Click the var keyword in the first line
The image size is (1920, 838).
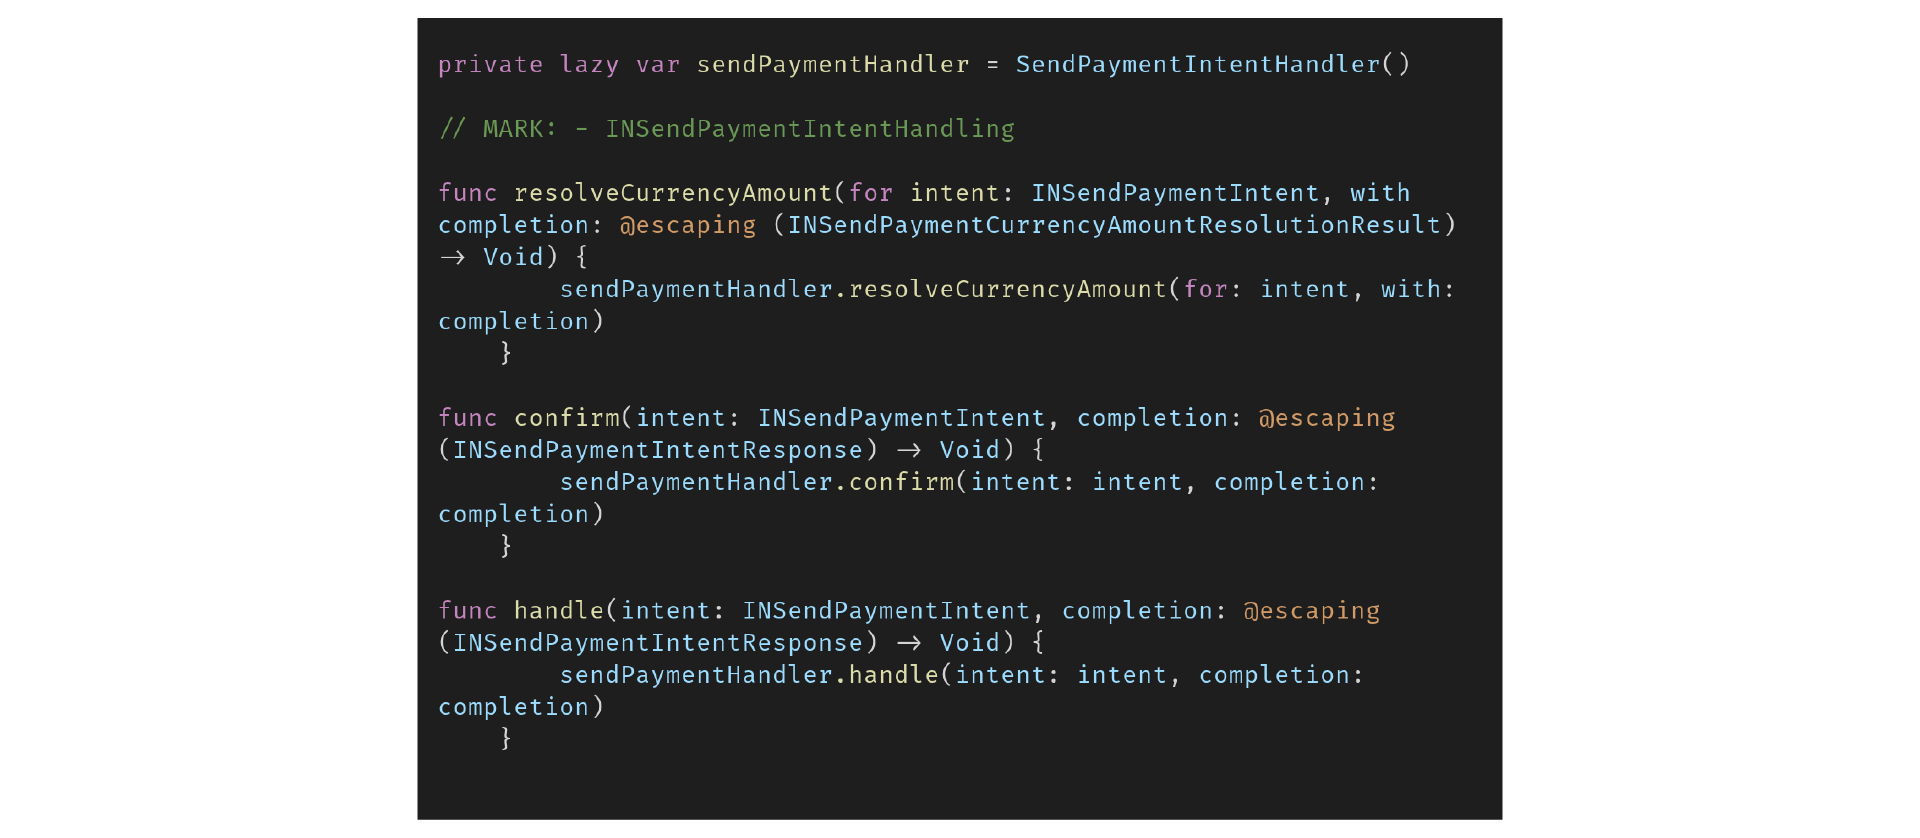[658, 65]
